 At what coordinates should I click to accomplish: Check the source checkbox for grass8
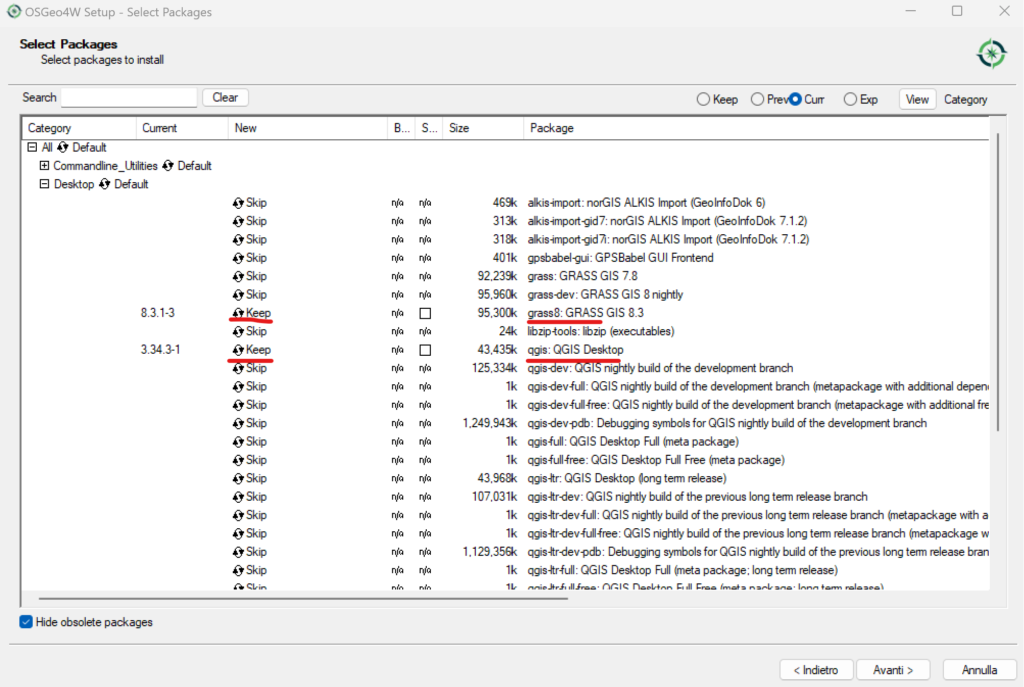tap(425, 313)
